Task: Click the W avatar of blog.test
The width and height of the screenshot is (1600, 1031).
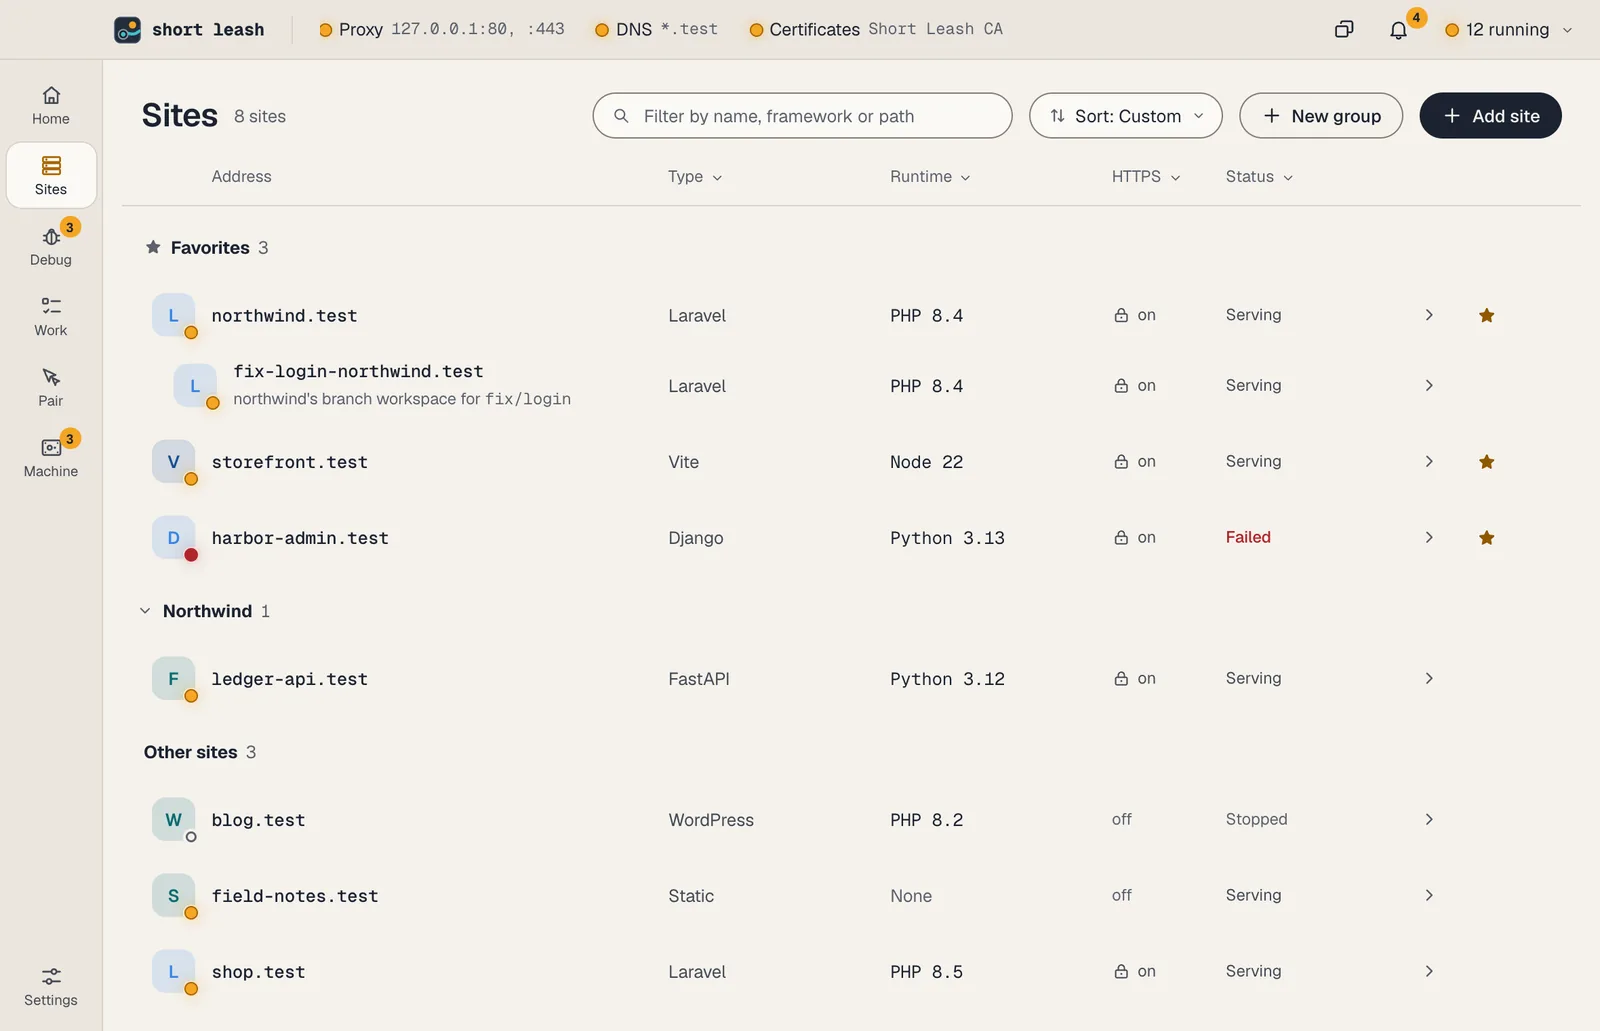Action: click(x=173, y=820)
